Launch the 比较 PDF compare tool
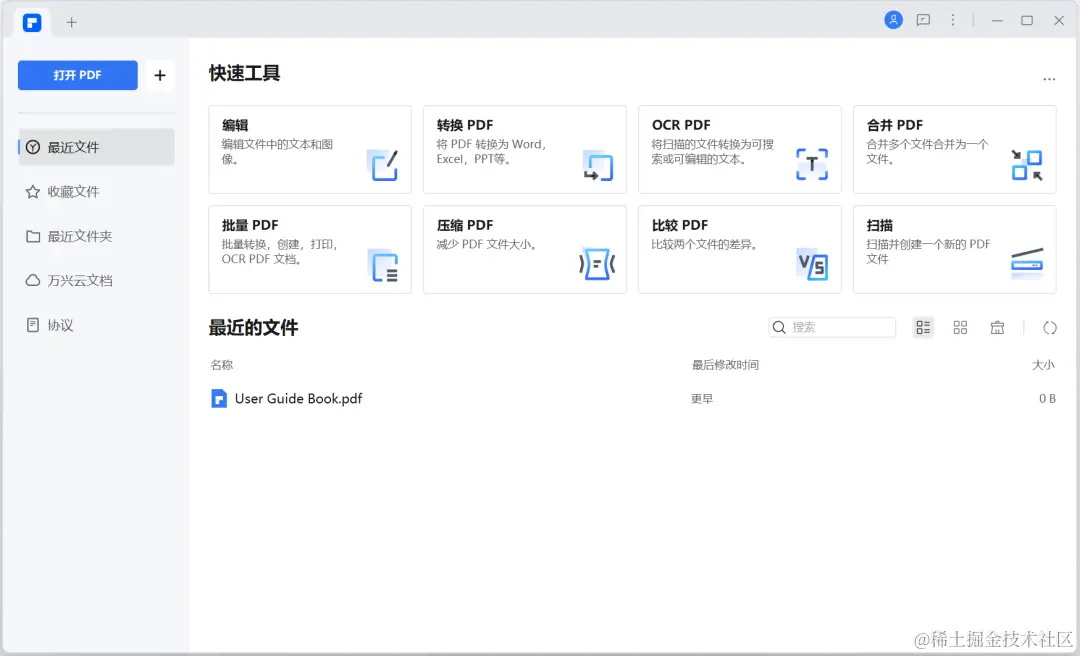 (739, 249)
